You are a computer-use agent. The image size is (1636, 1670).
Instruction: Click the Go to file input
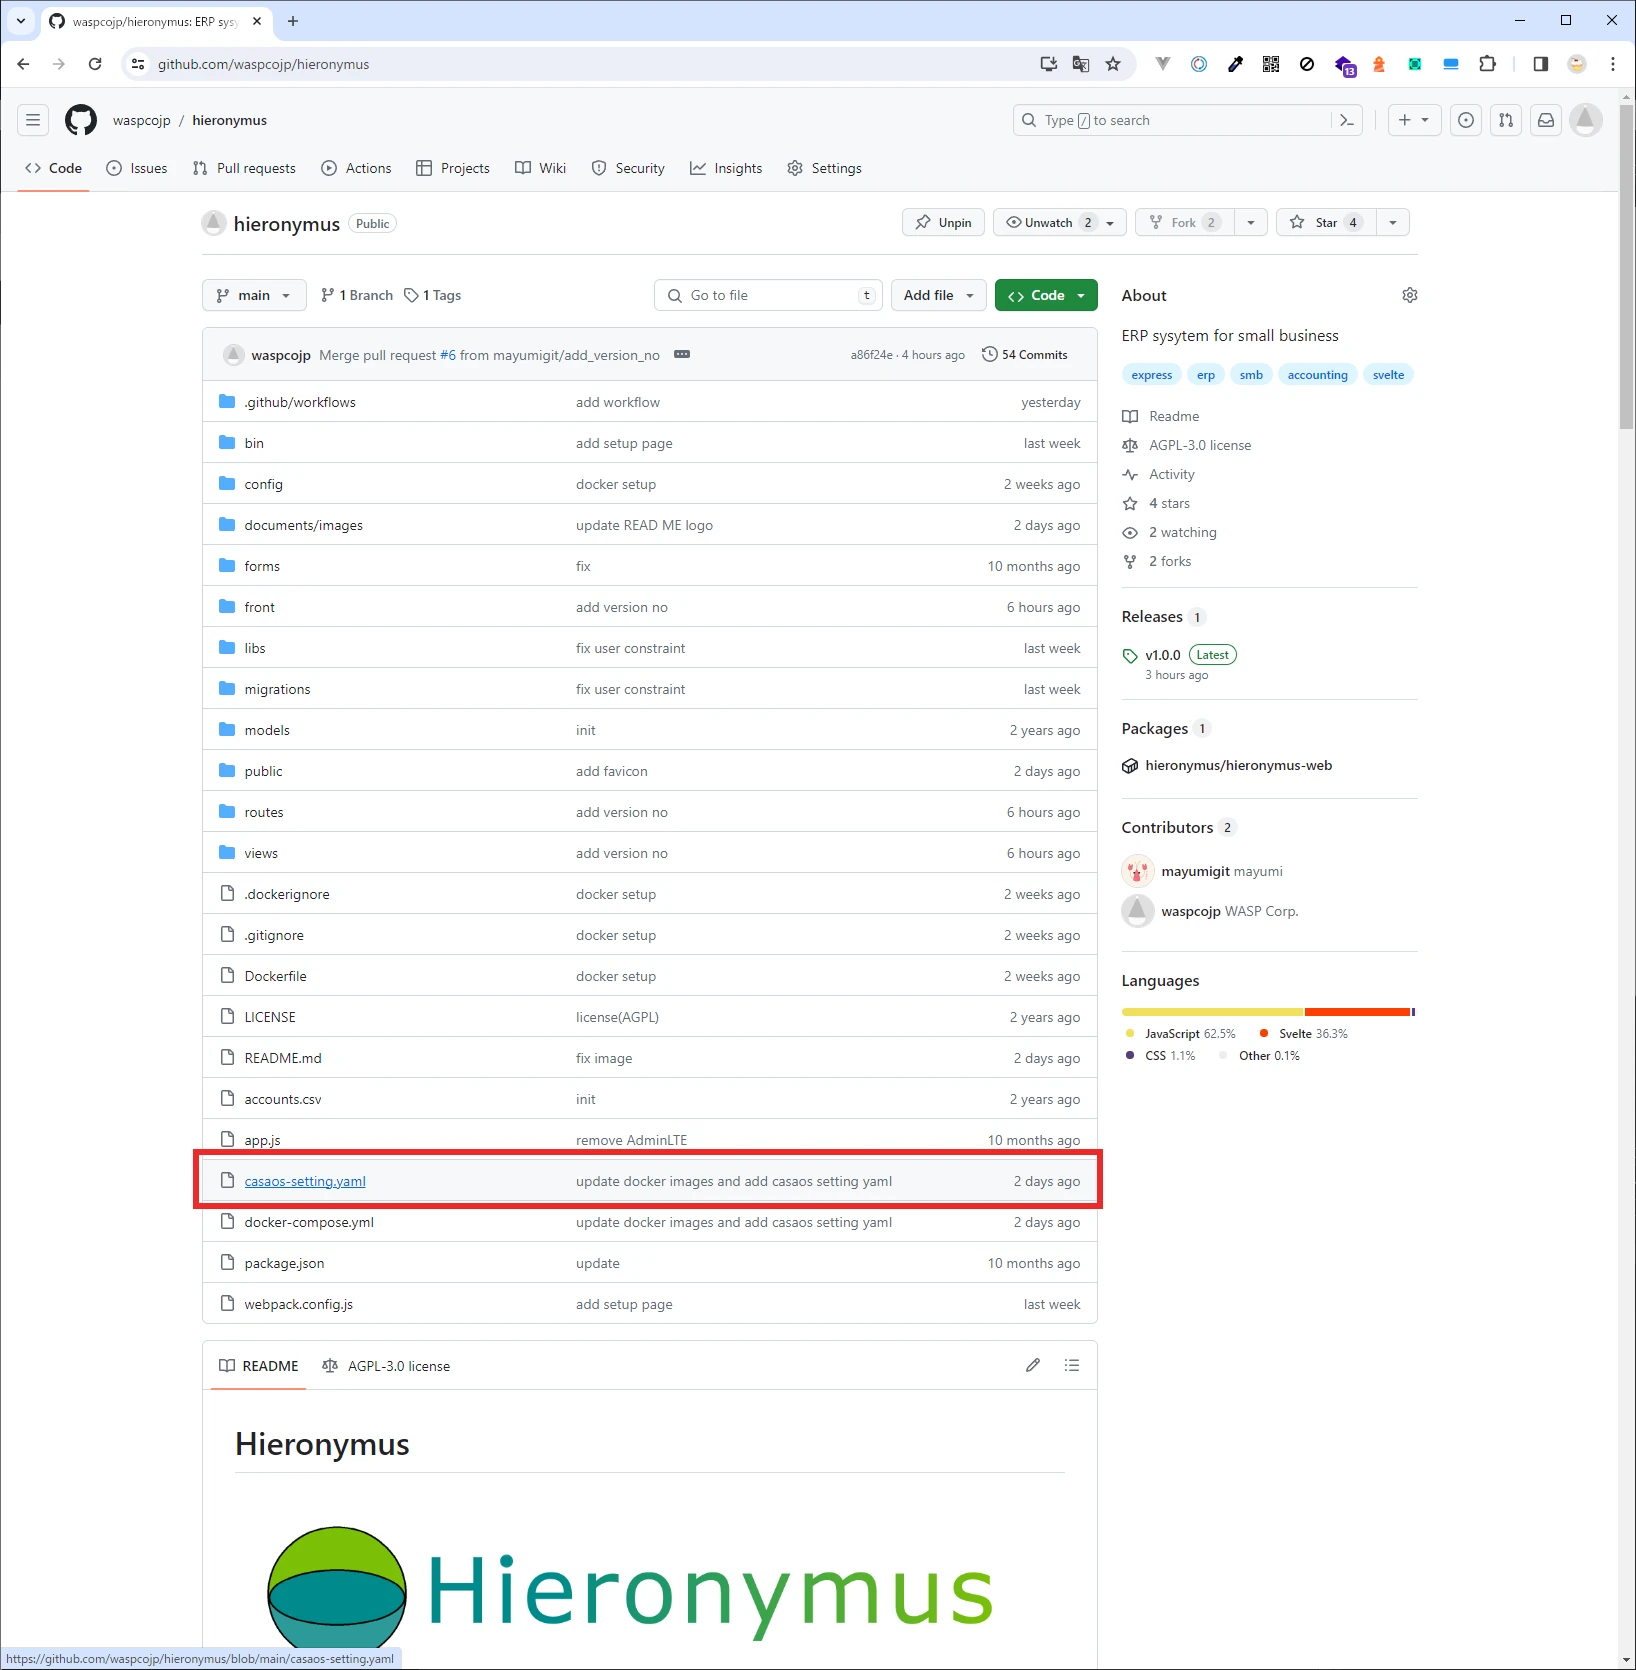pyautogui.click(x=768, y=295)
